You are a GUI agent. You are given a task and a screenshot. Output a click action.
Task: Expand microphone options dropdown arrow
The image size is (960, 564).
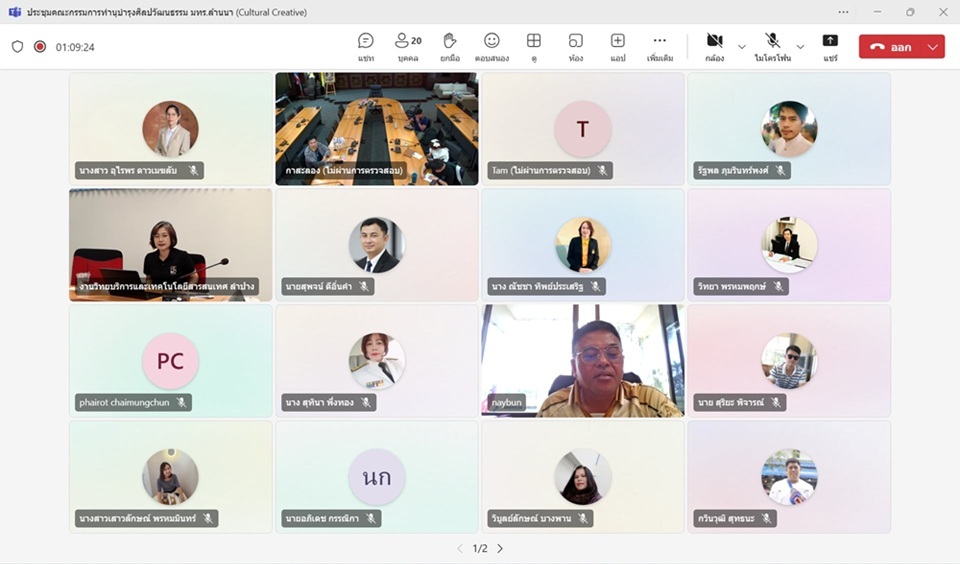(x=800, y=47)
